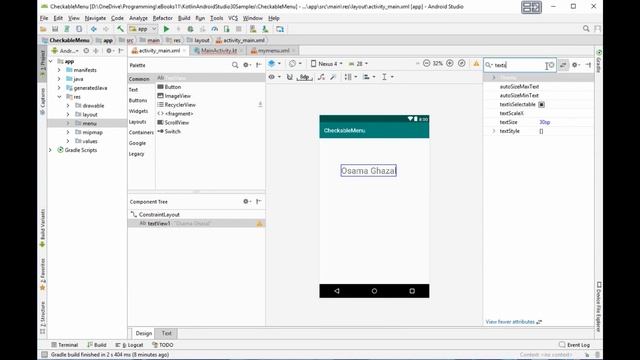Click the Search Everywhere magnifier icon
The width and height of the screenshot is (640, 360).
[586, 29]
